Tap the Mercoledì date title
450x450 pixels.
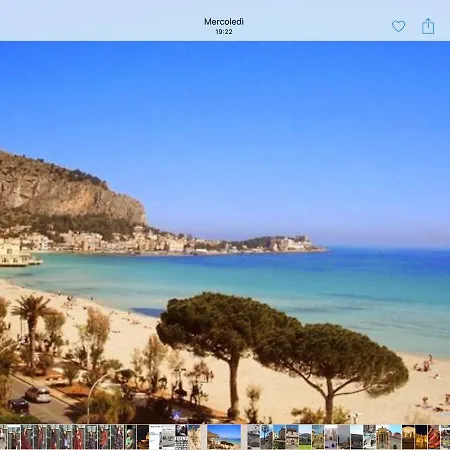[224, 22]
